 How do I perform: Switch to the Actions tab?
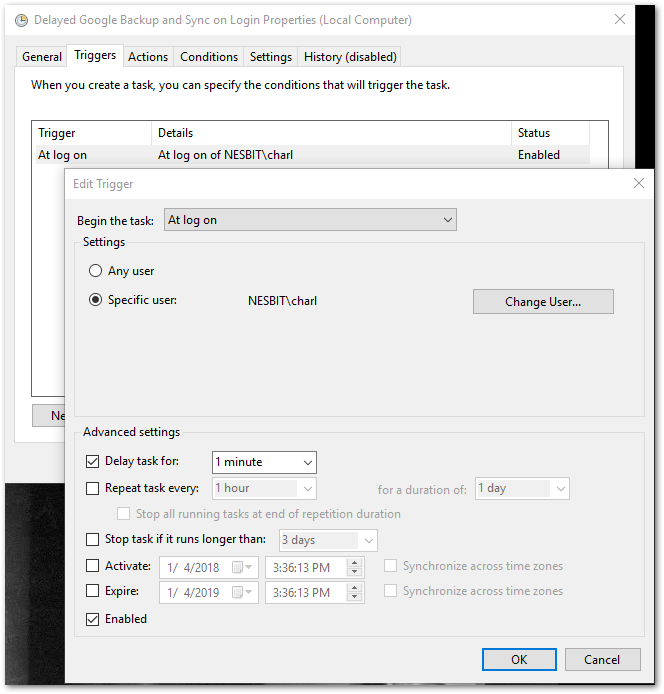pos(148,57)
